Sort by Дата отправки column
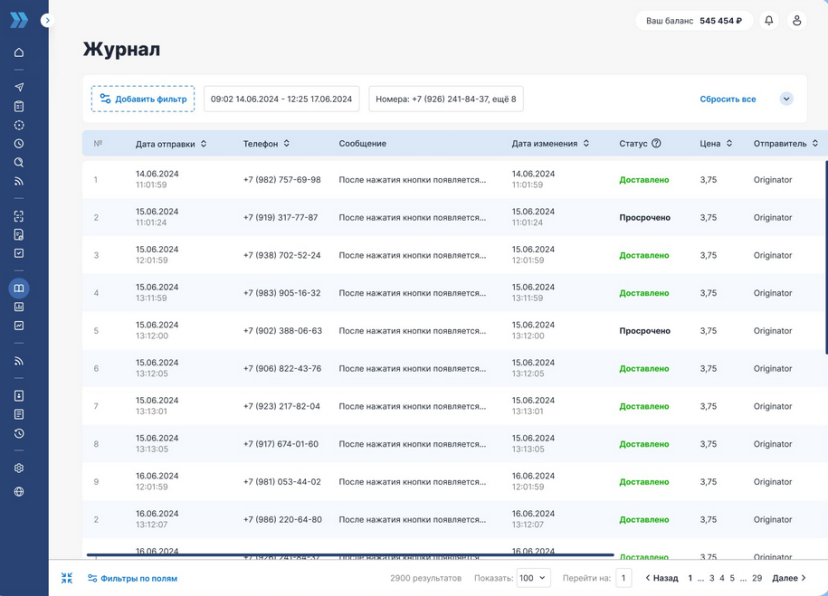Screen dimensions: 828x596 [x=204, y=144]
